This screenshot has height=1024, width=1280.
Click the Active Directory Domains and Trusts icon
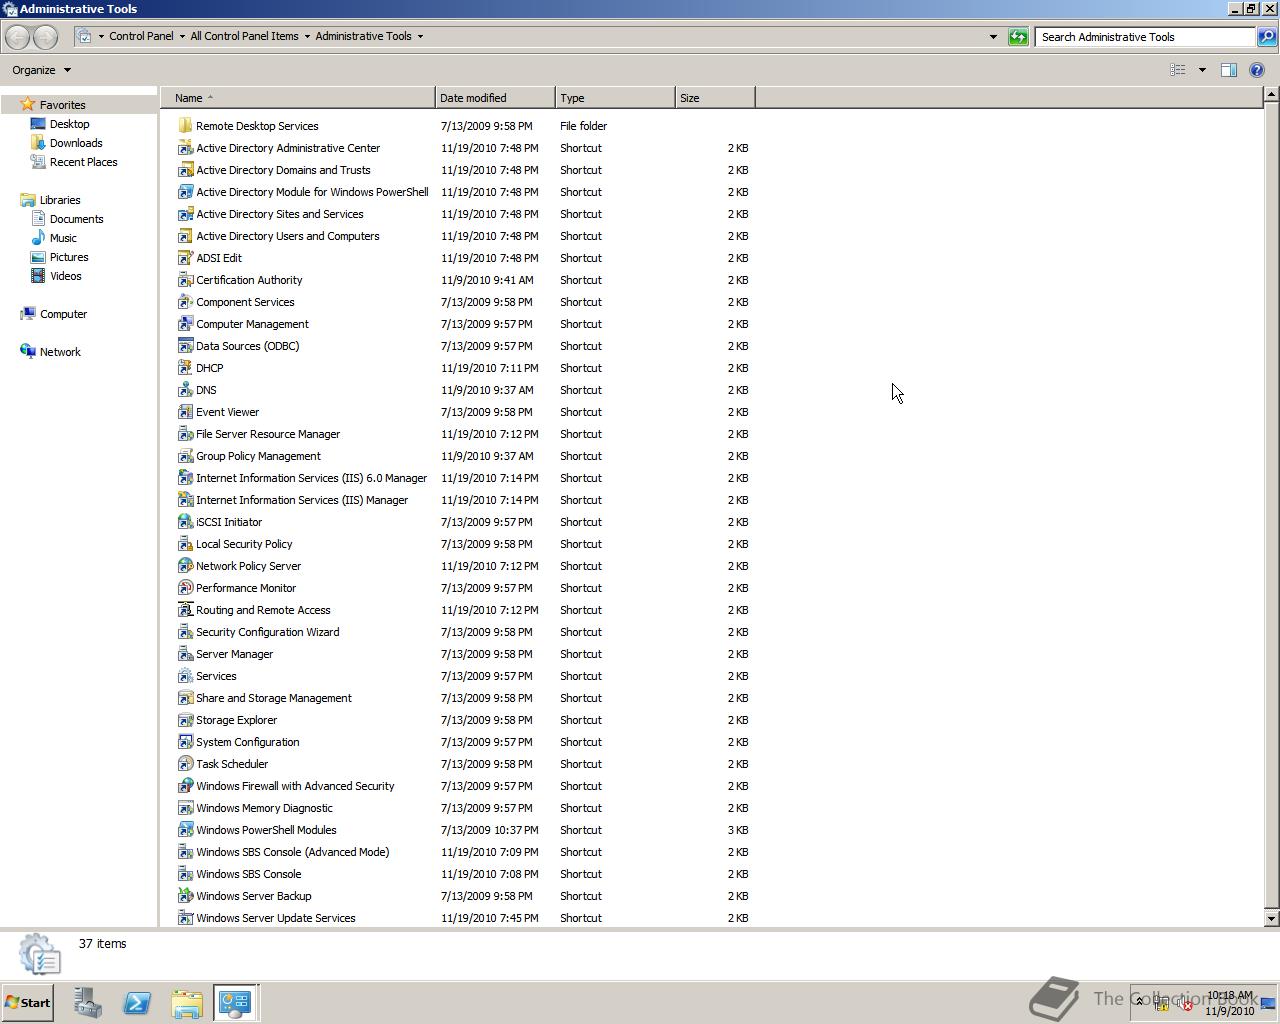click(x=185, y=170)
